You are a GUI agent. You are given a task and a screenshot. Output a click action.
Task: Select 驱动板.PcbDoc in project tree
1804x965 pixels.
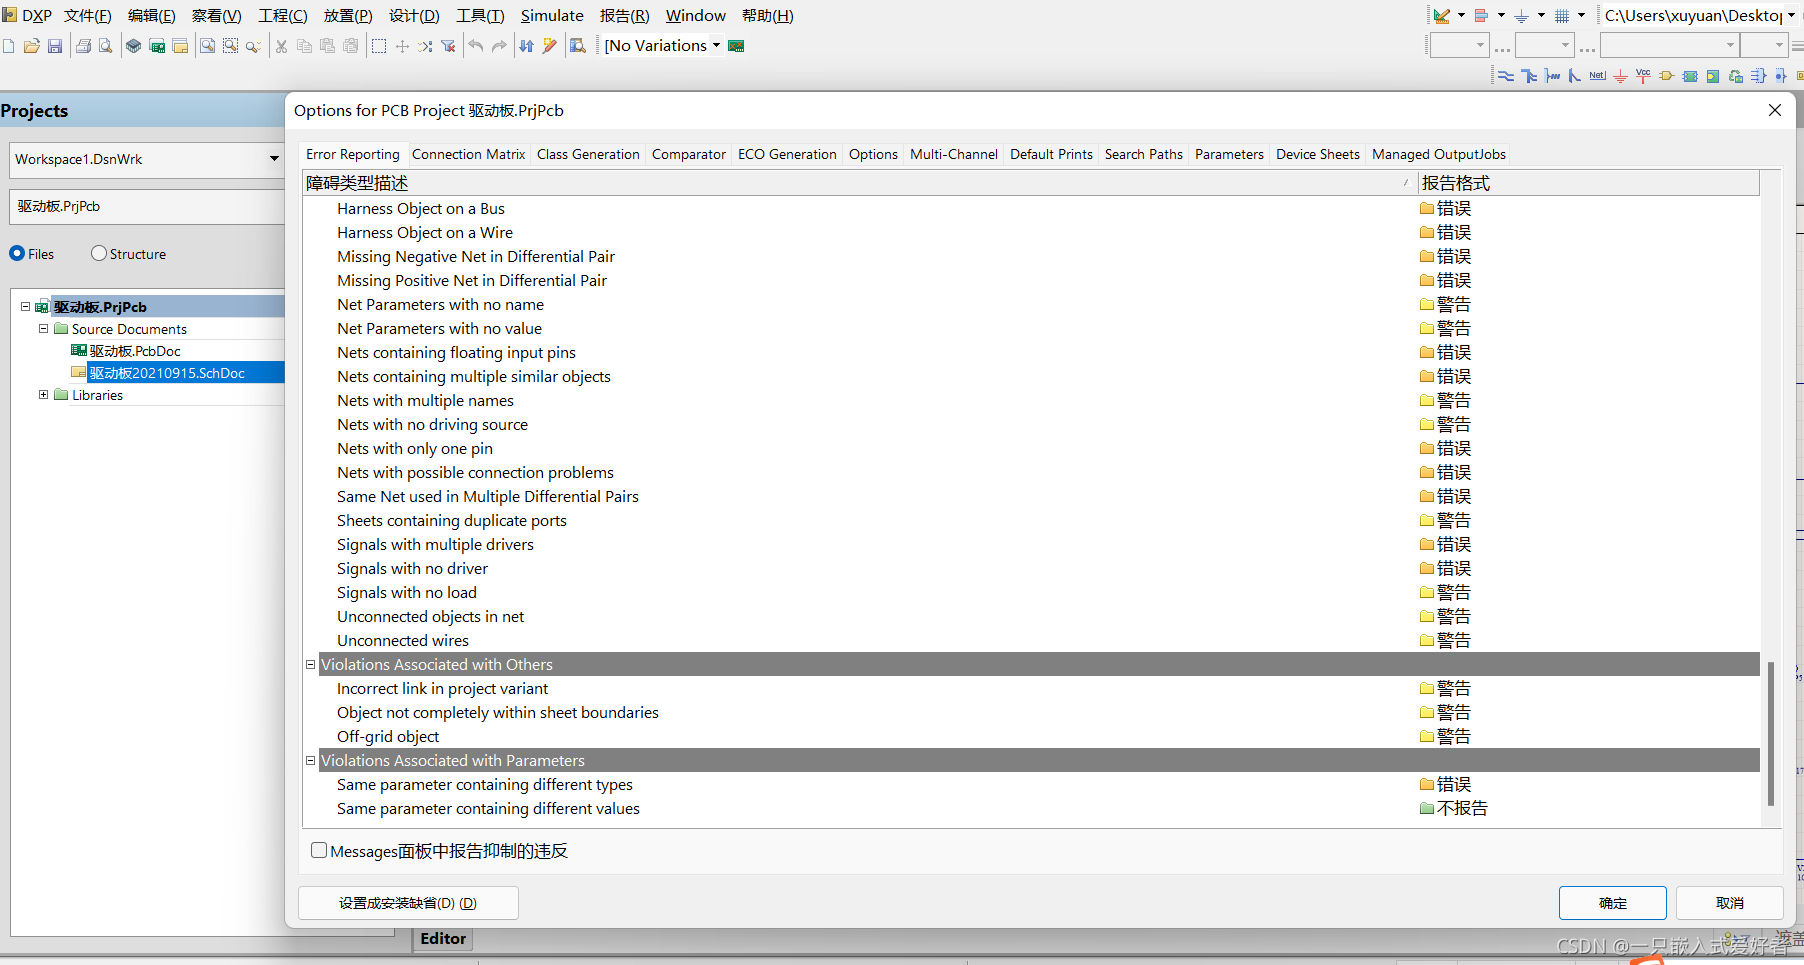point(135,351)
